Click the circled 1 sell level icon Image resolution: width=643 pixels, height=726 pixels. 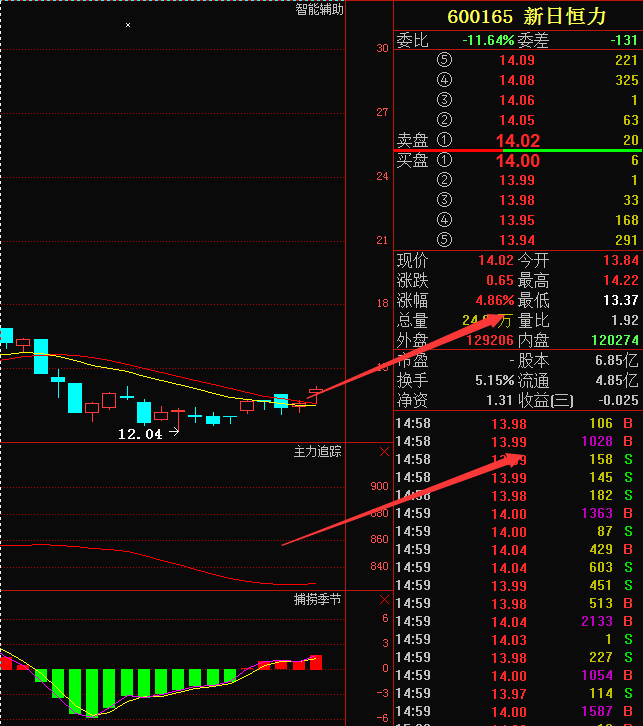pos(445,140)
